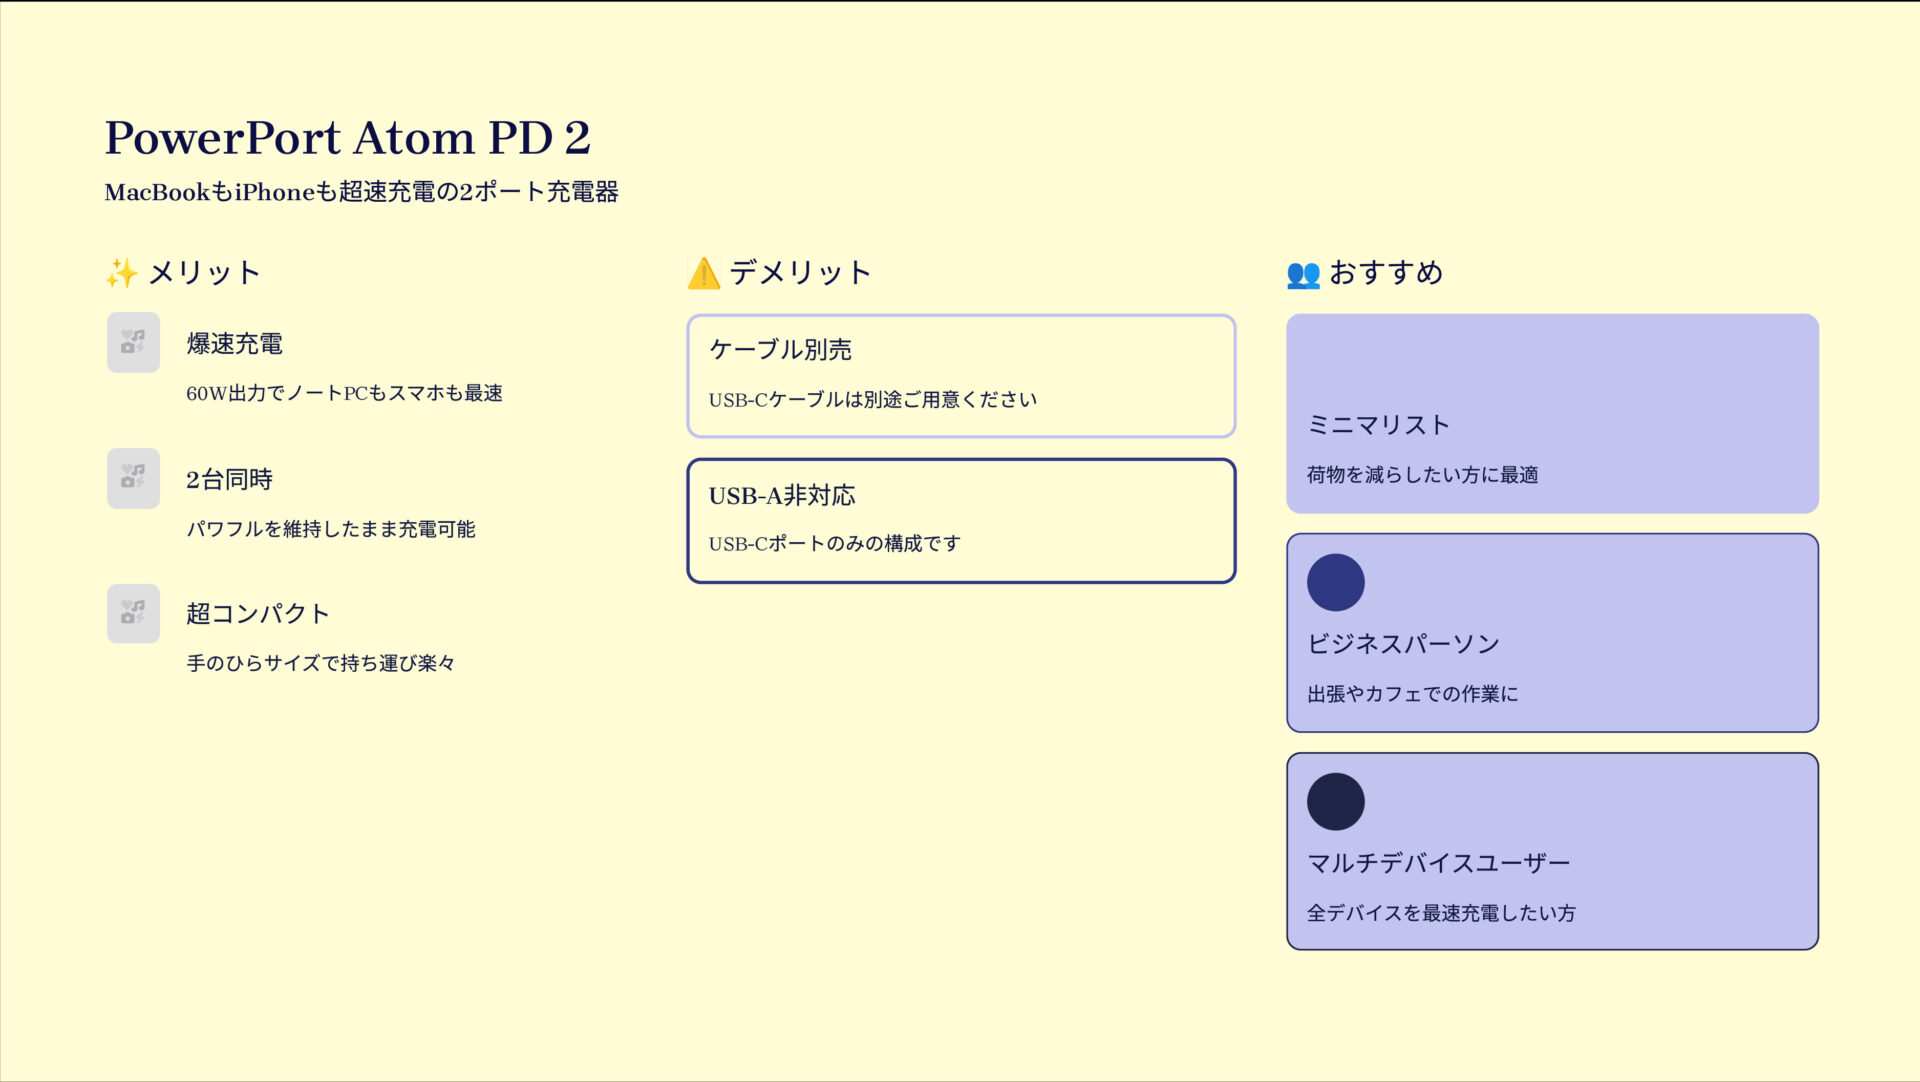1920x1082 pixels.
Task: Select the デメリット section heading
Action: point(798,271)
